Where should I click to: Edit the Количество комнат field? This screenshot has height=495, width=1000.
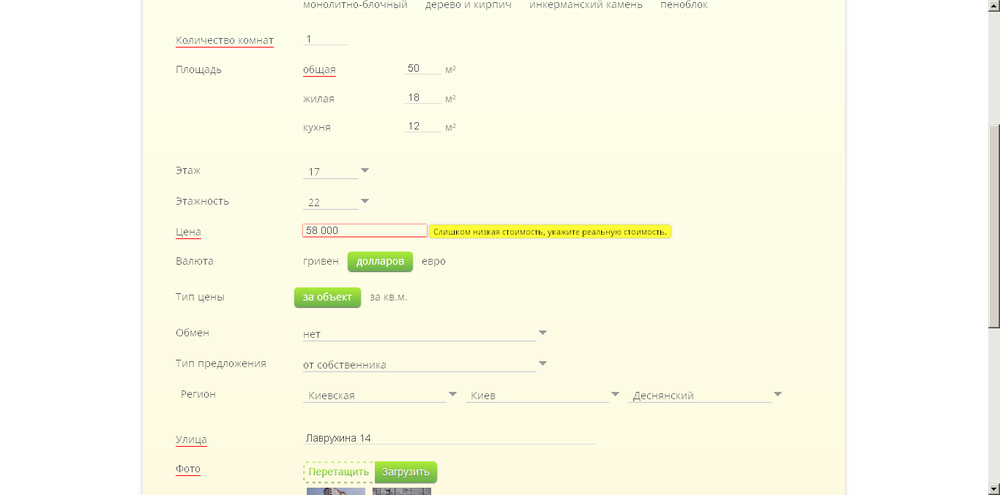pyautogui.click(x=325, y=40)
